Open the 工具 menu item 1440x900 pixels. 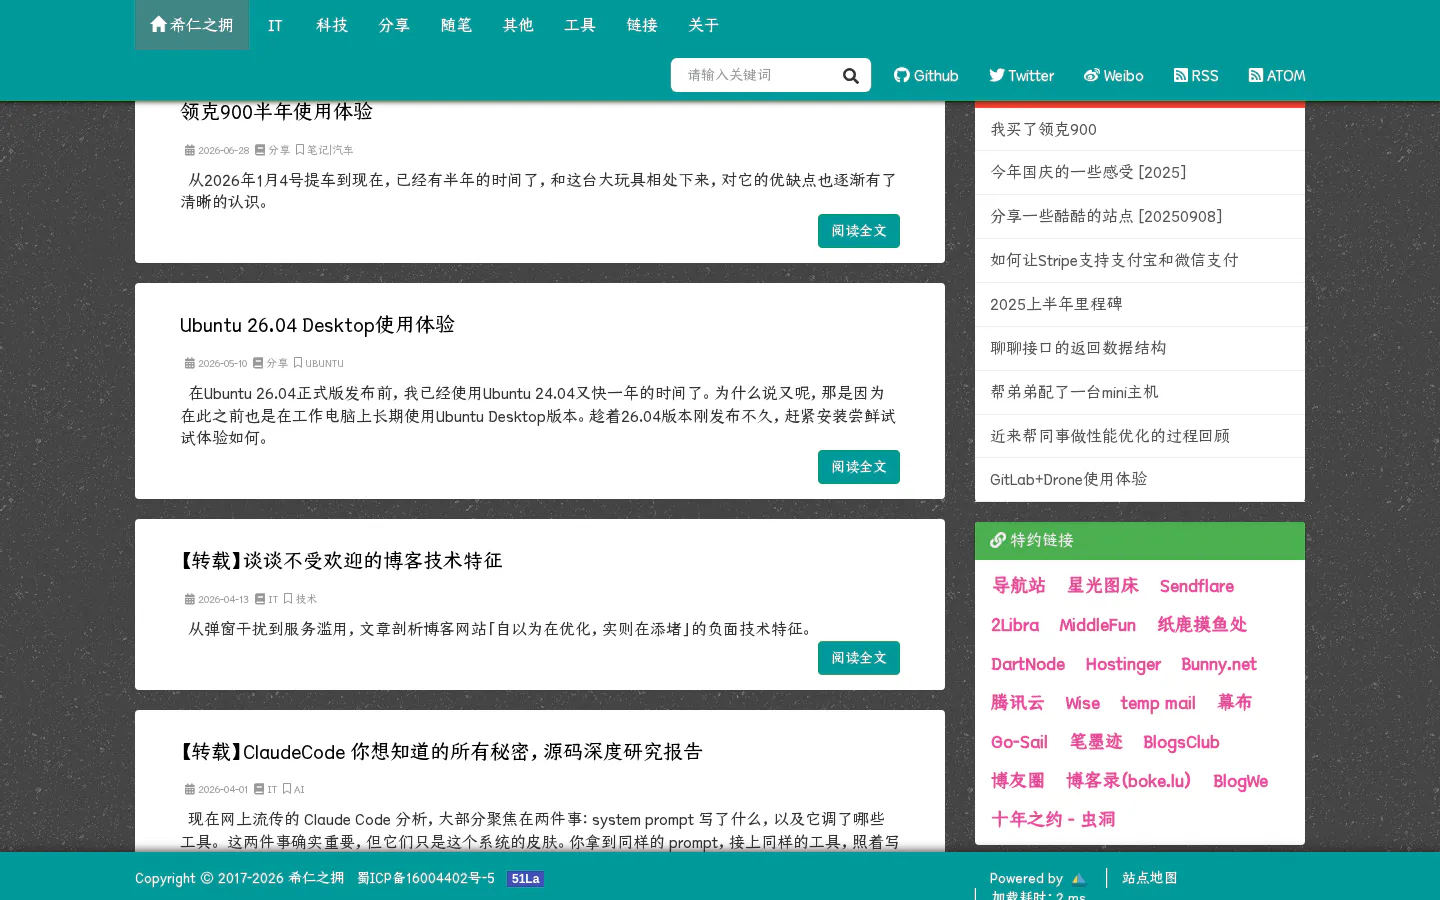click(580, 25)
